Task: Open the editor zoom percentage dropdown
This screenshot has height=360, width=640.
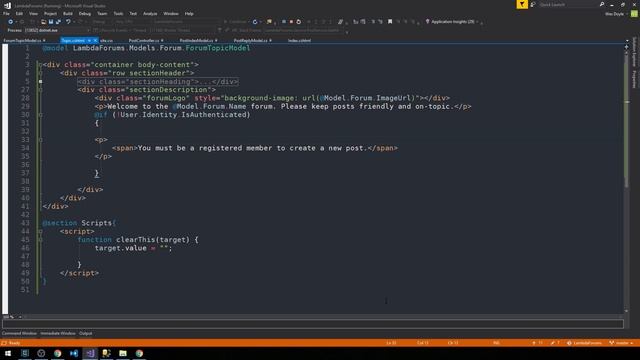Action: [x=11, y=317]
